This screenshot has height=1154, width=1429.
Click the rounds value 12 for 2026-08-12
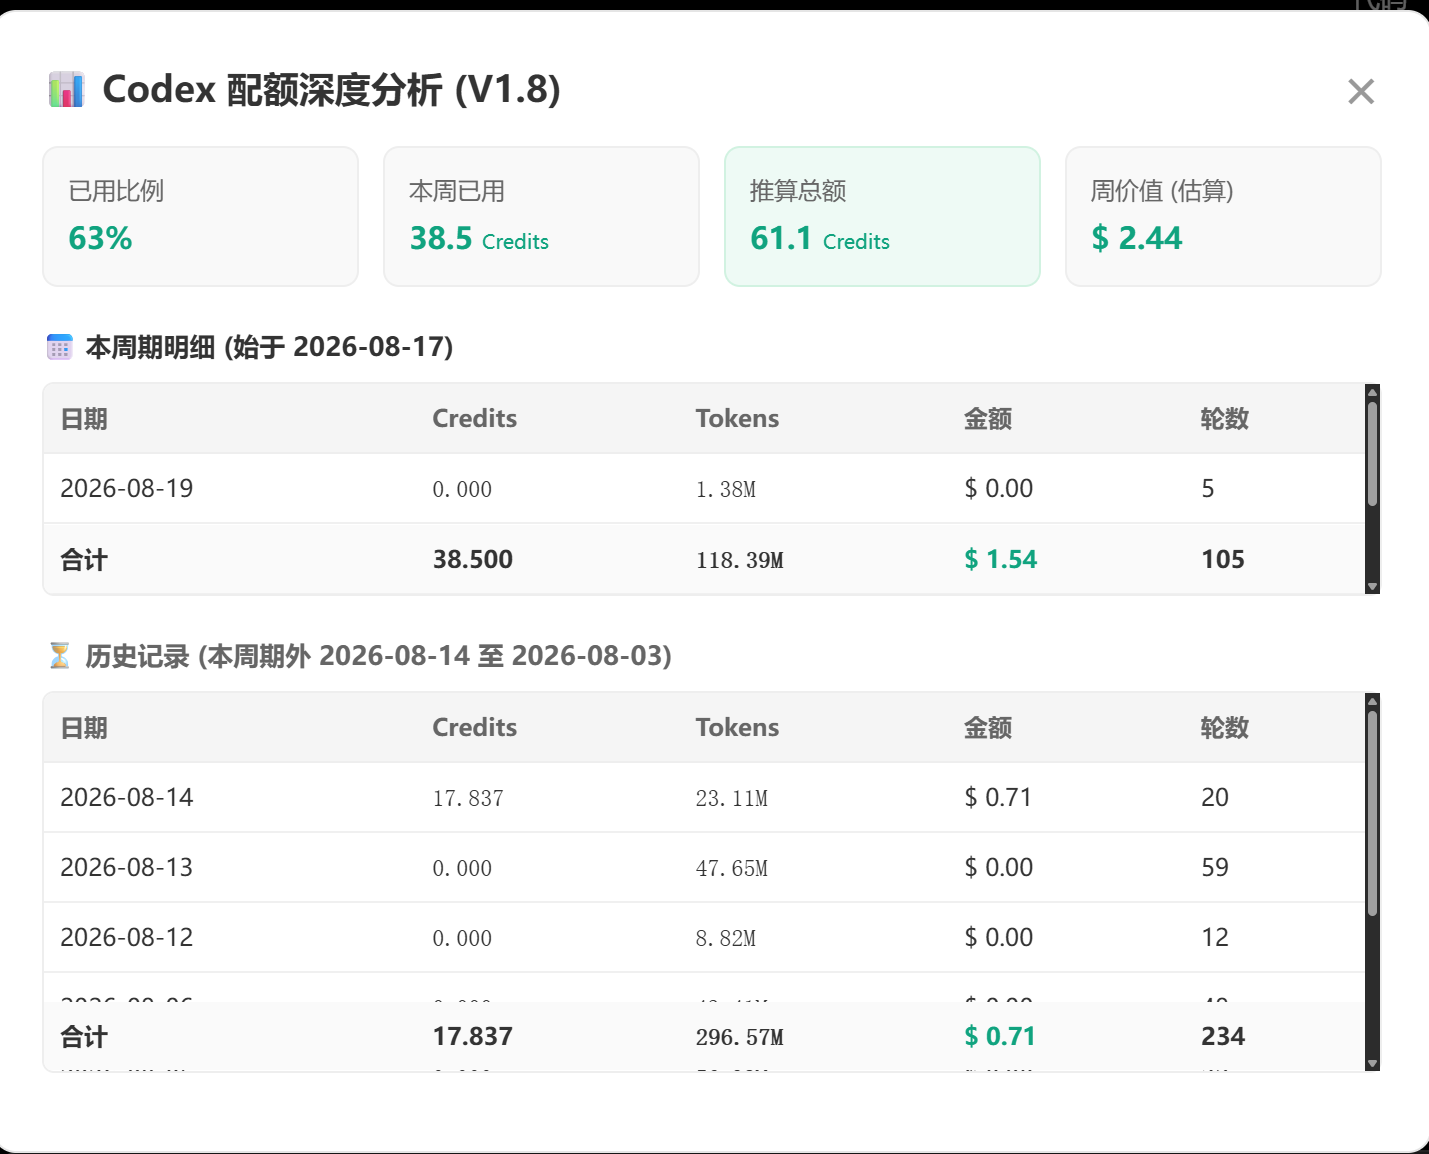click(x=1215, y=937)
